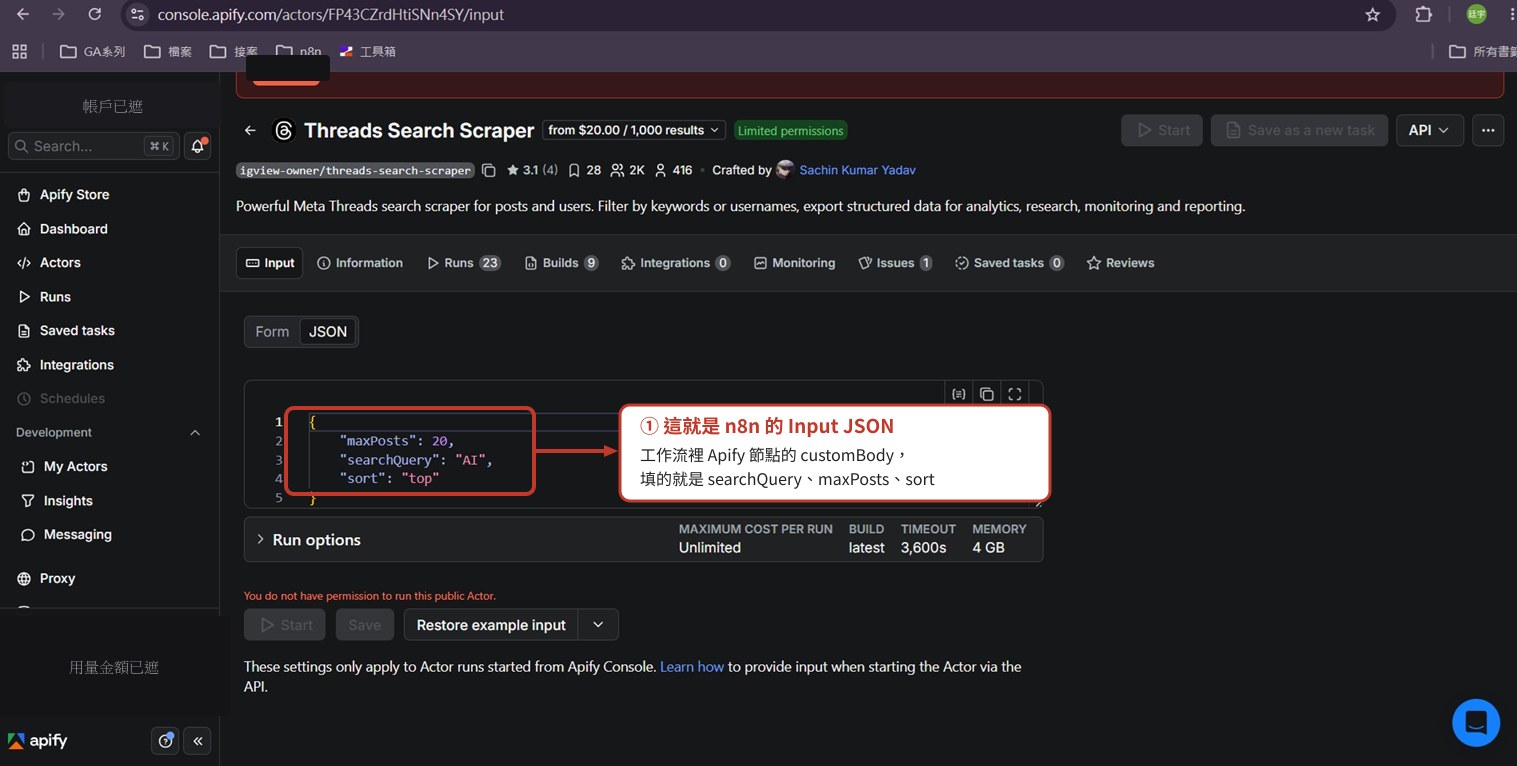Open Sachin Kumar Yadav author link
Image resolution: width=1517 pixels, height=766 pixels.
click(x=857, y=170)
